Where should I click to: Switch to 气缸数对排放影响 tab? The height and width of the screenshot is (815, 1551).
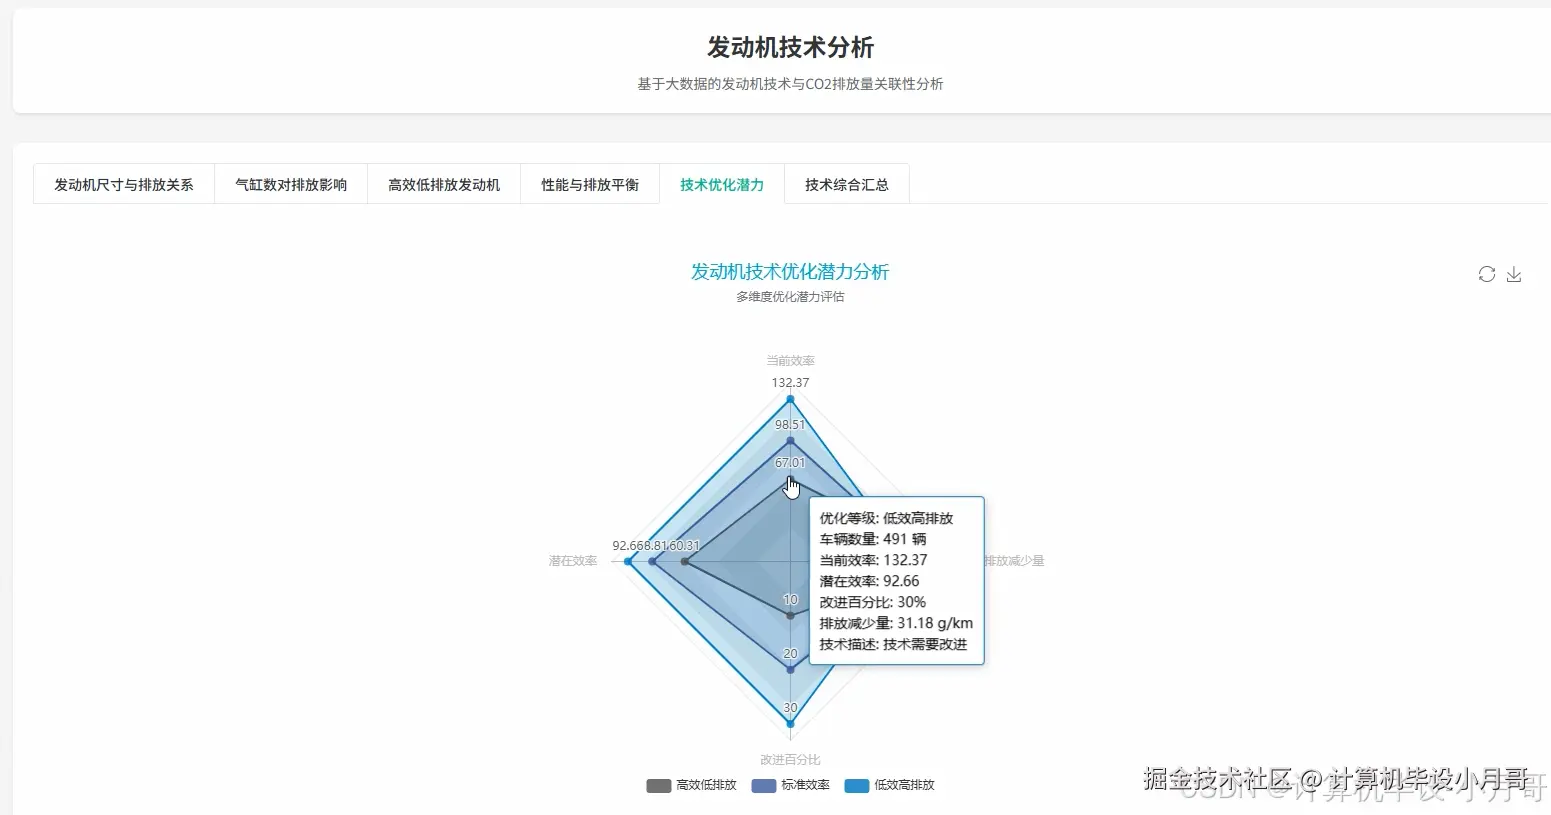(290, 184)
